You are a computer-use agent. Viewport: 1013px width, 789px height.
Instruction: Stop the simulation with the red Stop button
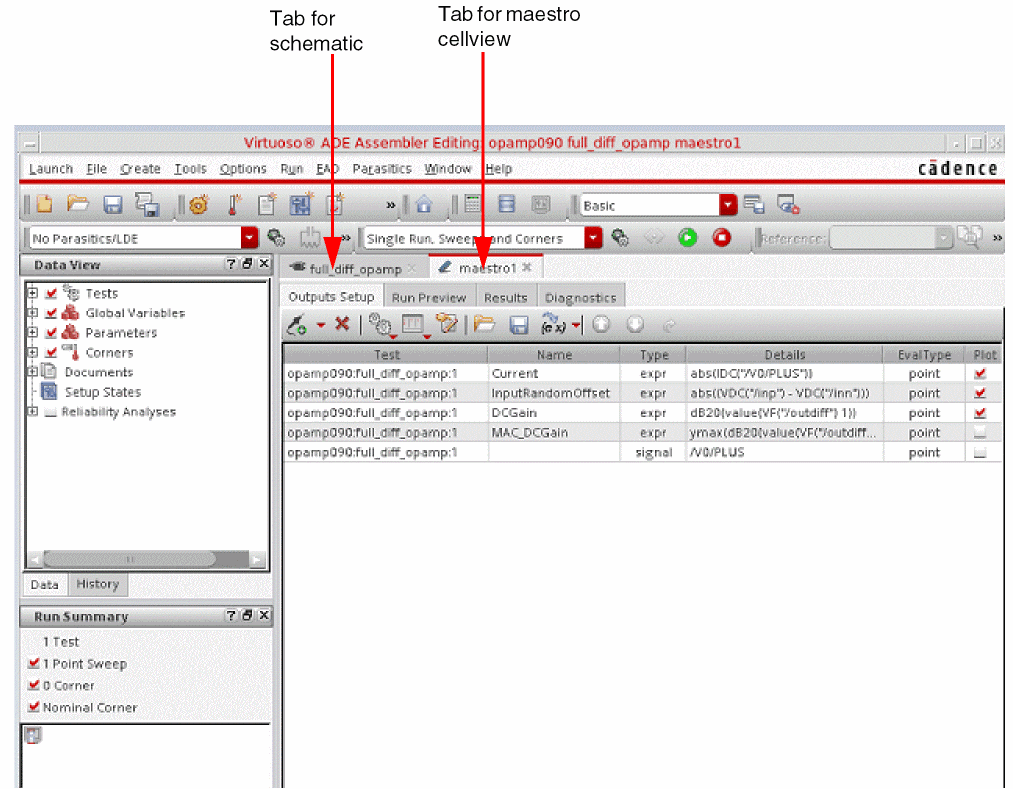tap(722, 238)
